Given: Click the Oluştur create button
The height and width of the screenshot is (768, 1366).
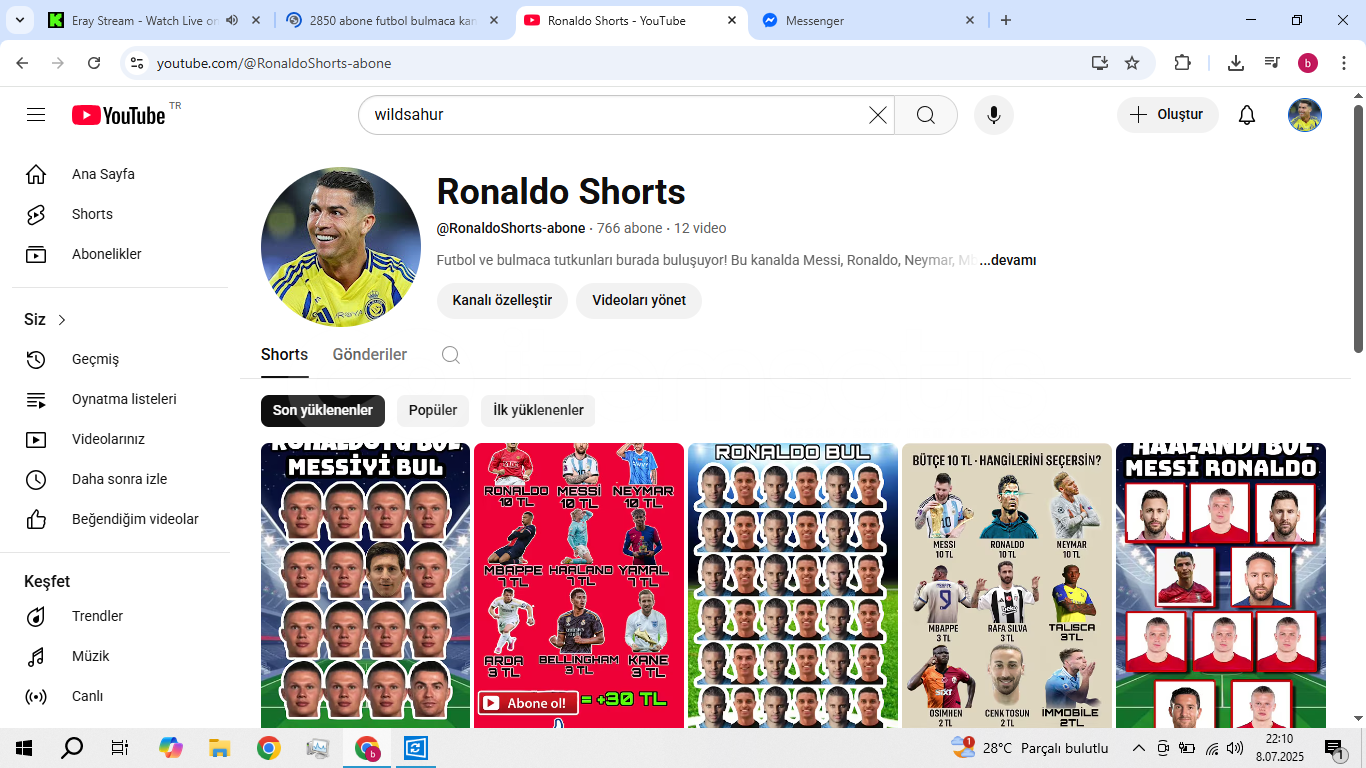Looking at the screenshot, I should pyautogui.click(x=1167, y=115).
